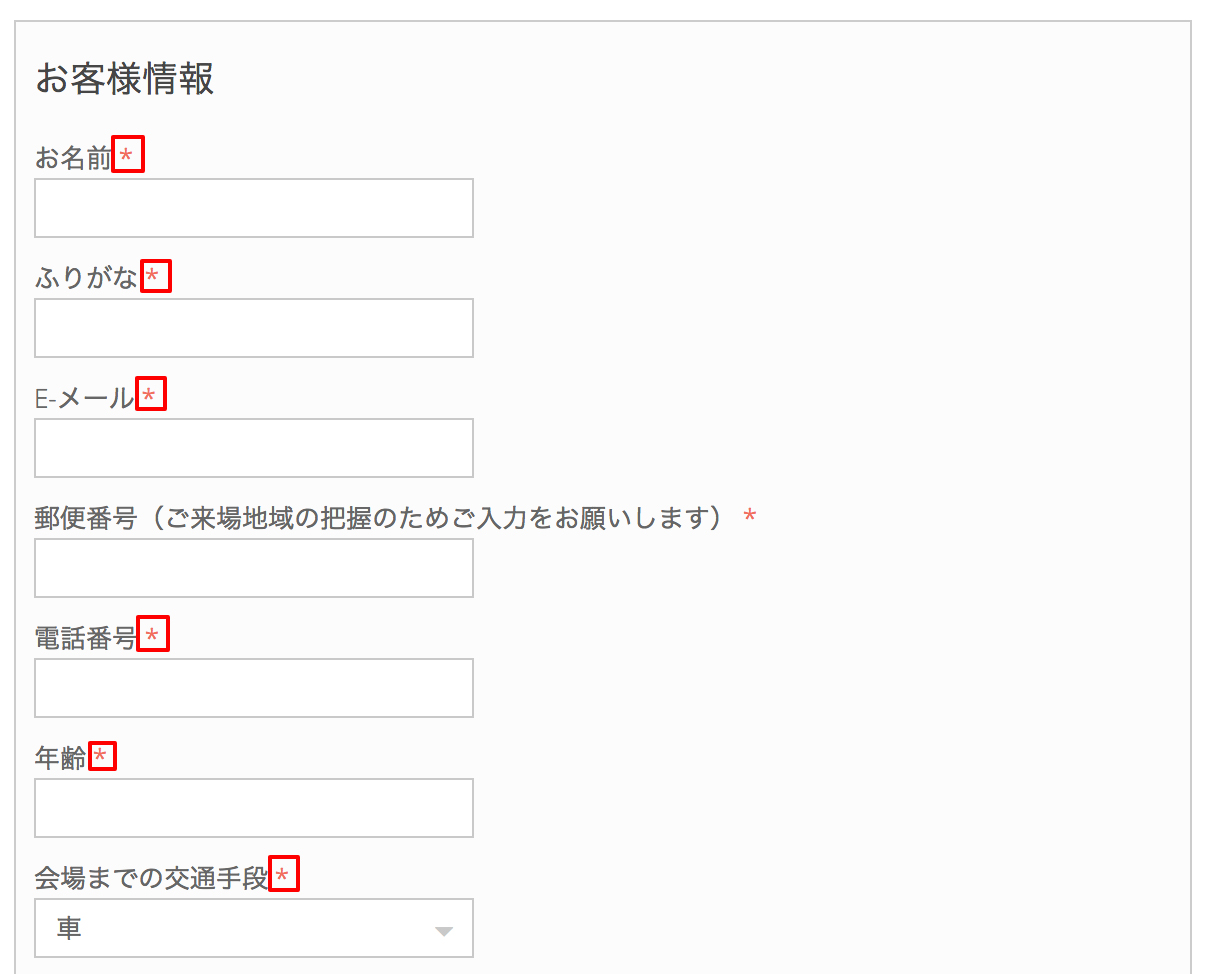Click the お名前 text input field
The image size is (1222, 974).
tap(254, 208)
